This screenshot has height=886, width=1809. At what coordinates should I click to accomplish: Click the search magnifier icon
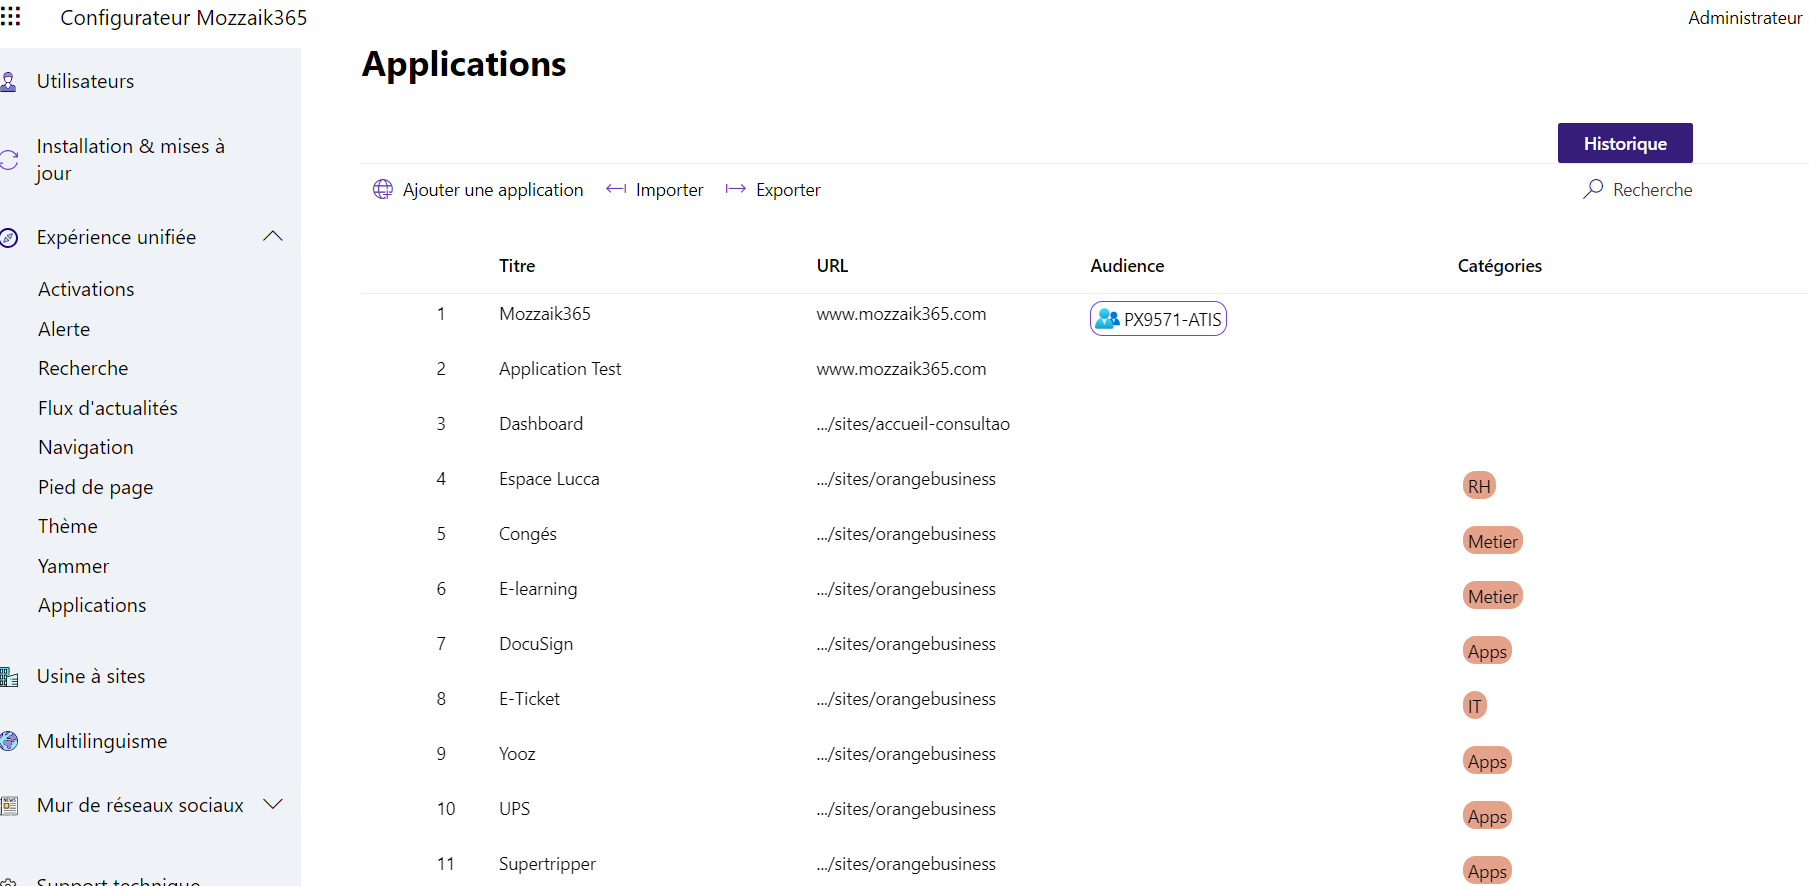tap(1593, 189)
